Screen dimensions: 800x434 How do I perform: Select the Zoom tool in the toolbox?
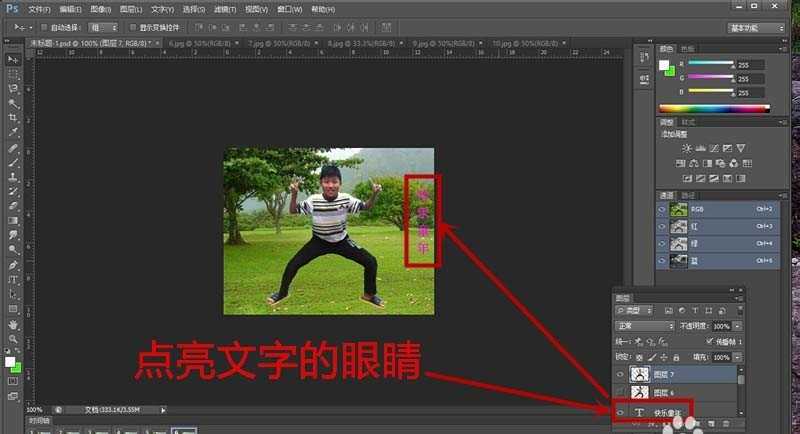coord(14,339)
